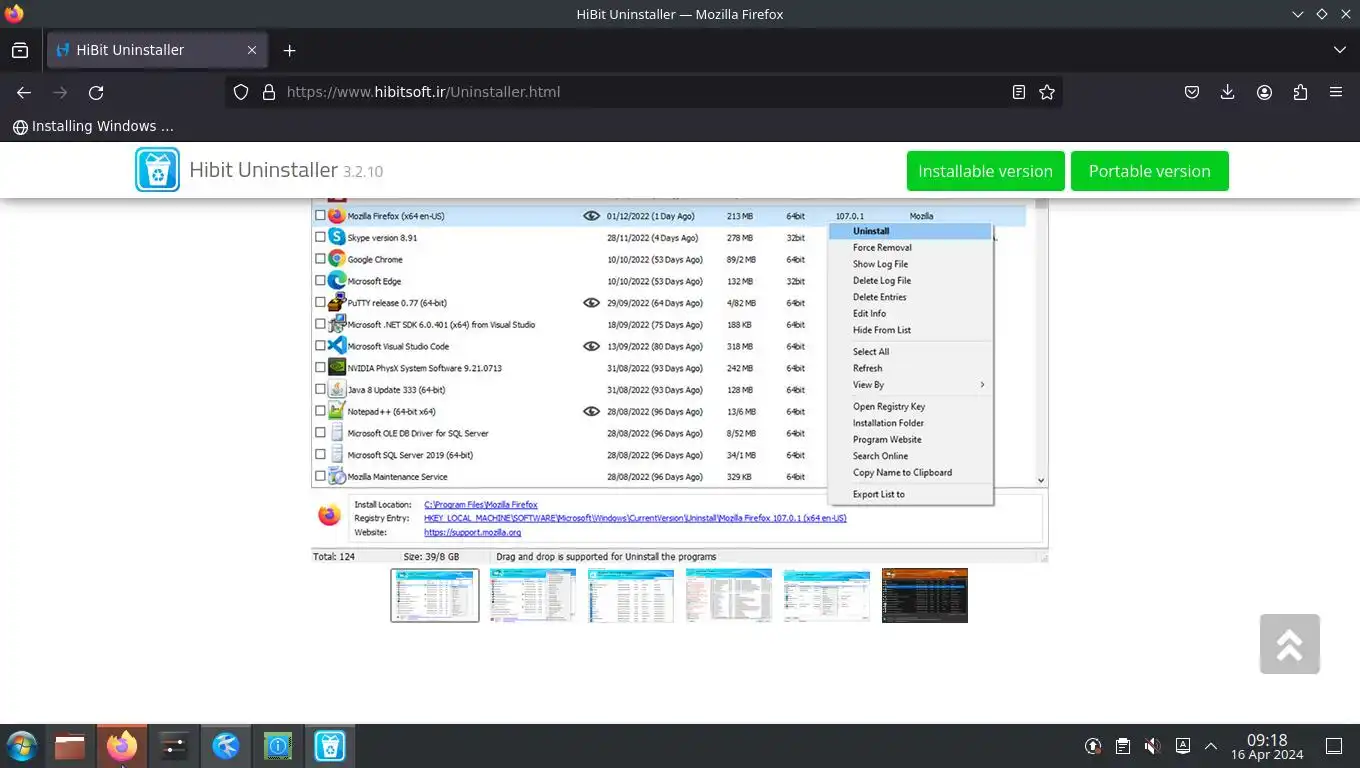Tick the Microsoft Edge checkbox
This screenshot has width=1360, height=768.
[x=320, y=281]
